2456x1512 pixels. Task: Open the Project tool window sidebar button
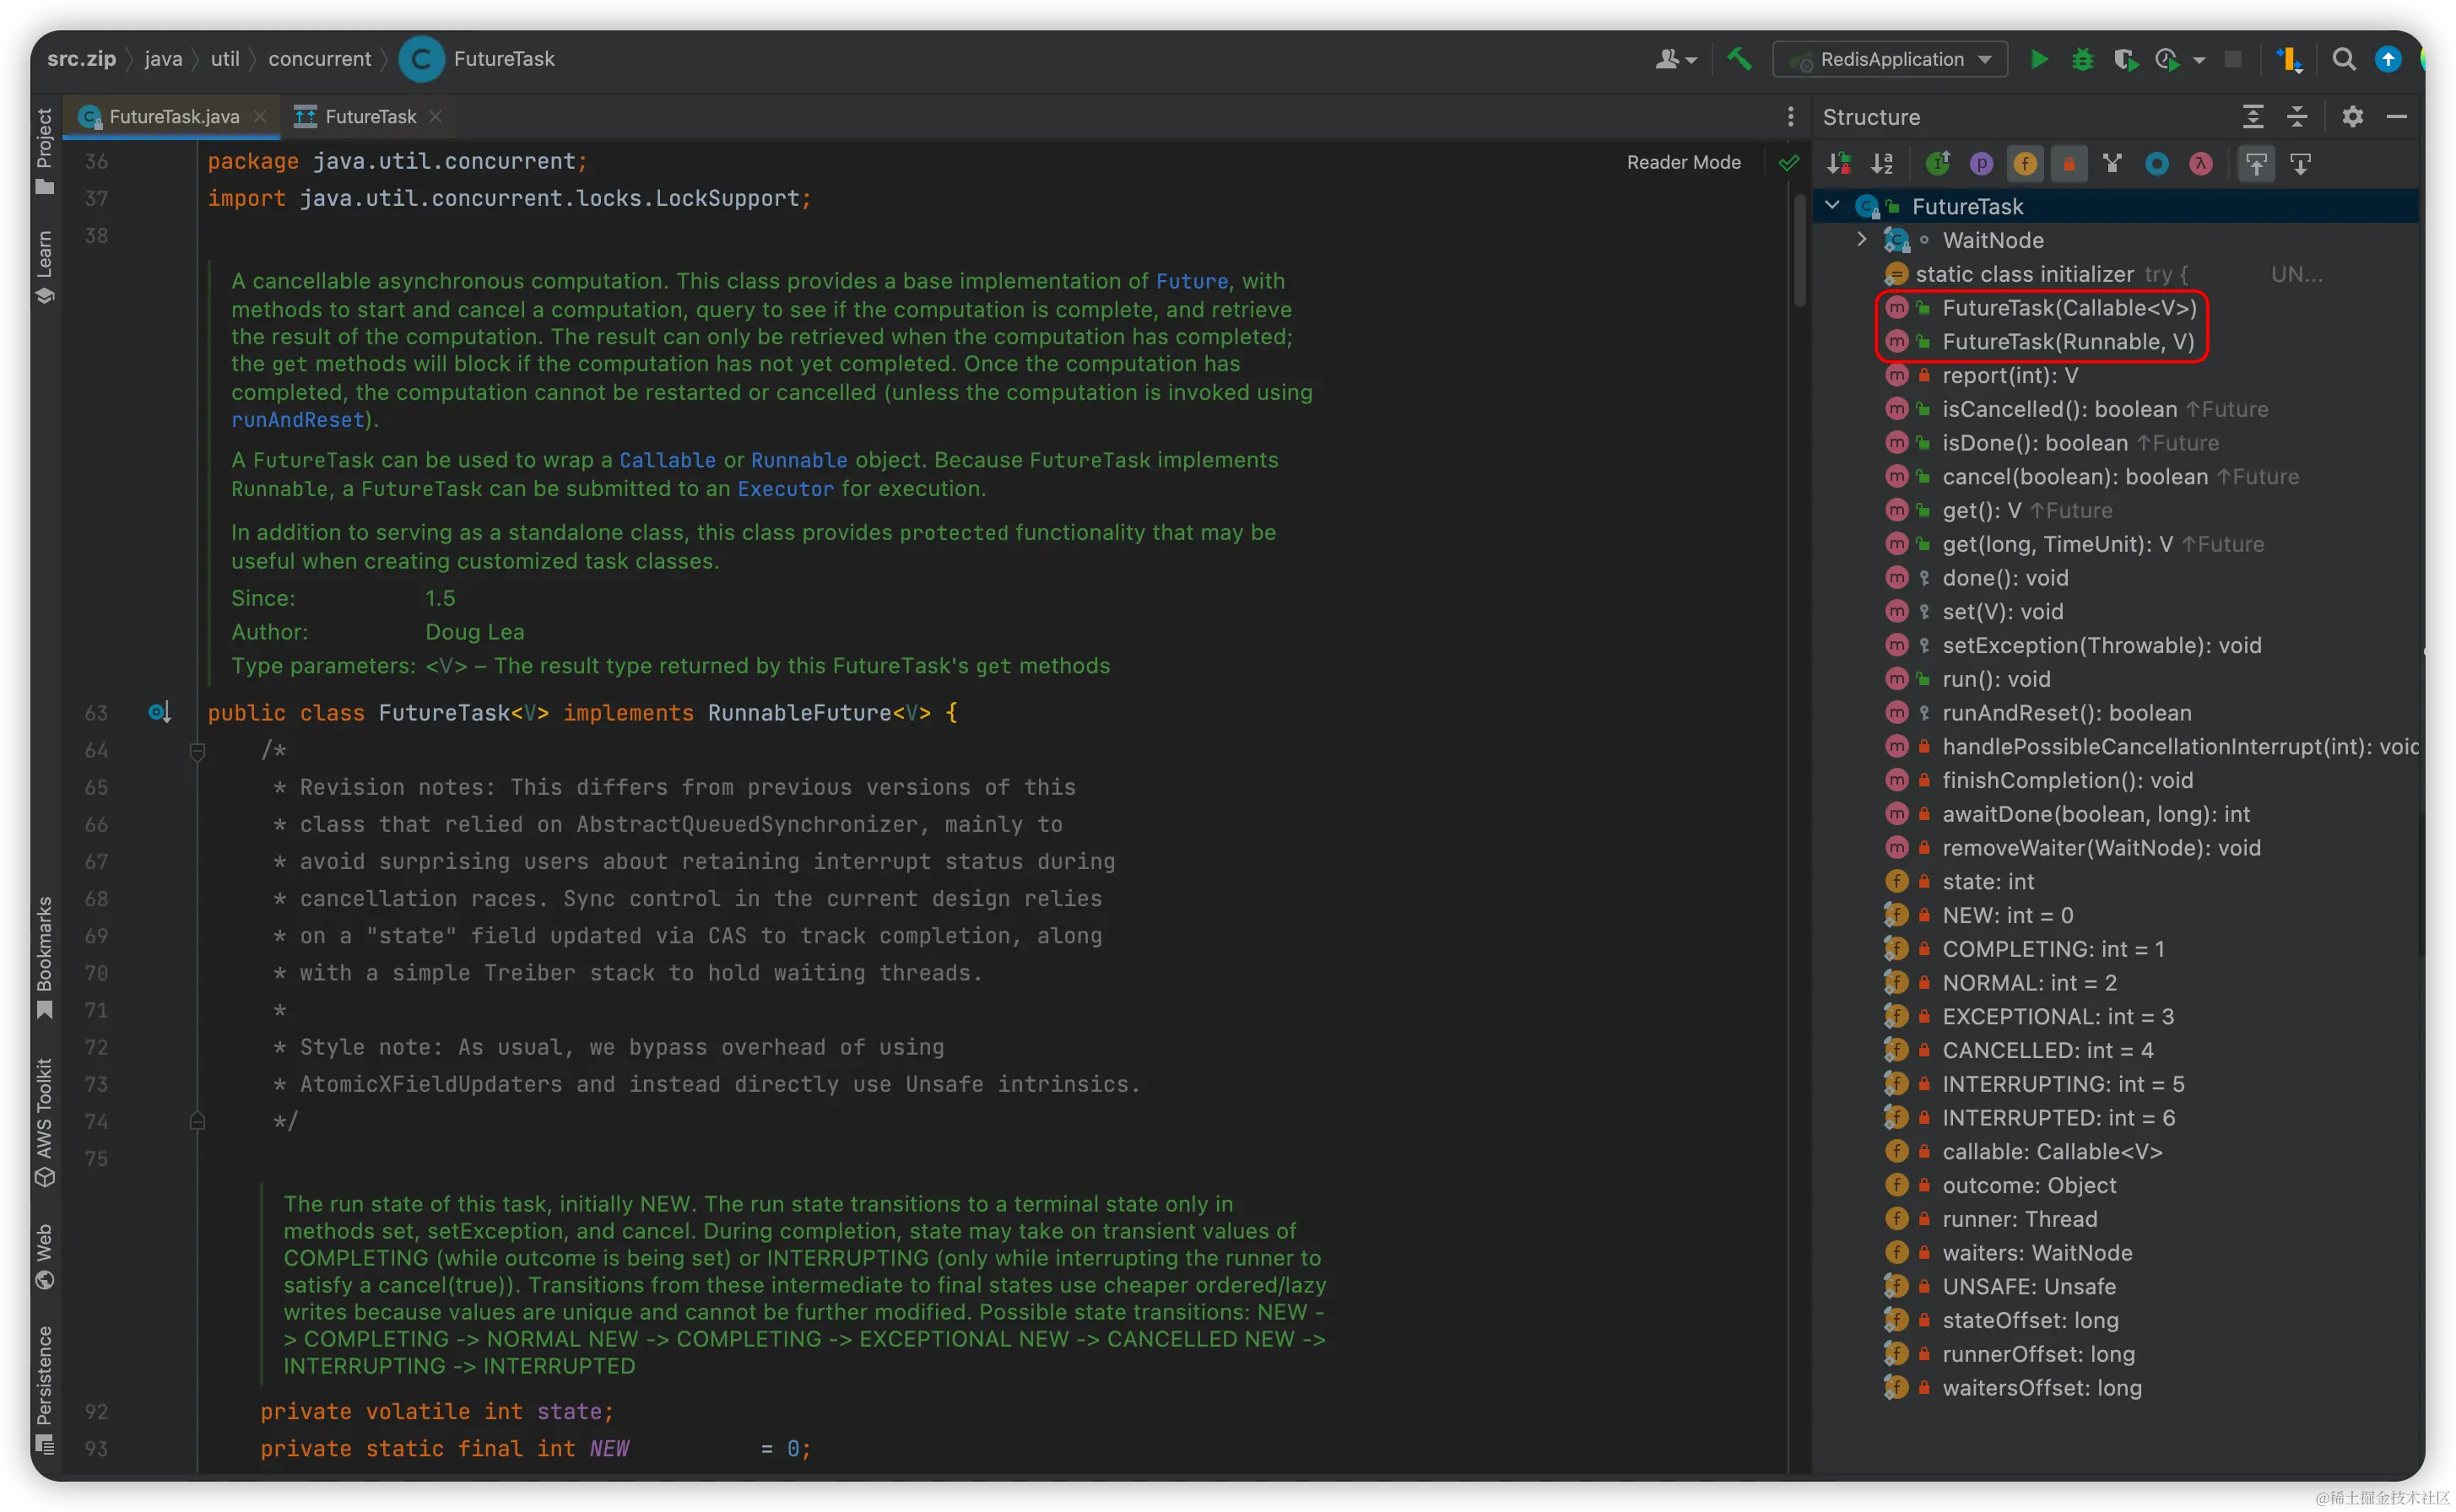click(44, 150)
